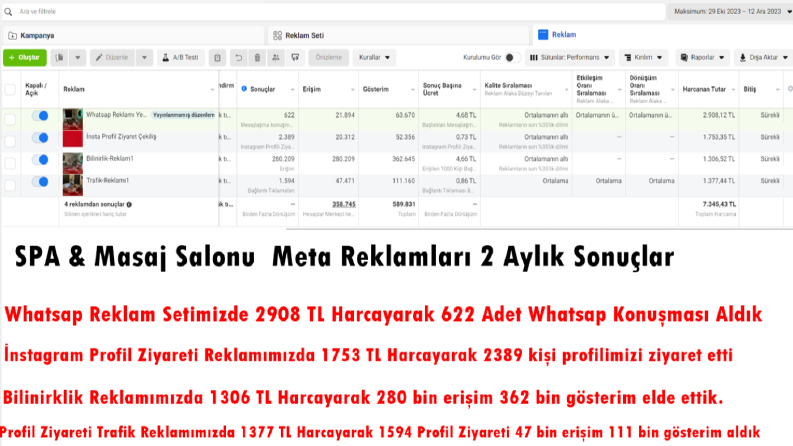Click the duplicate (copy) icon

coord(59,58)
